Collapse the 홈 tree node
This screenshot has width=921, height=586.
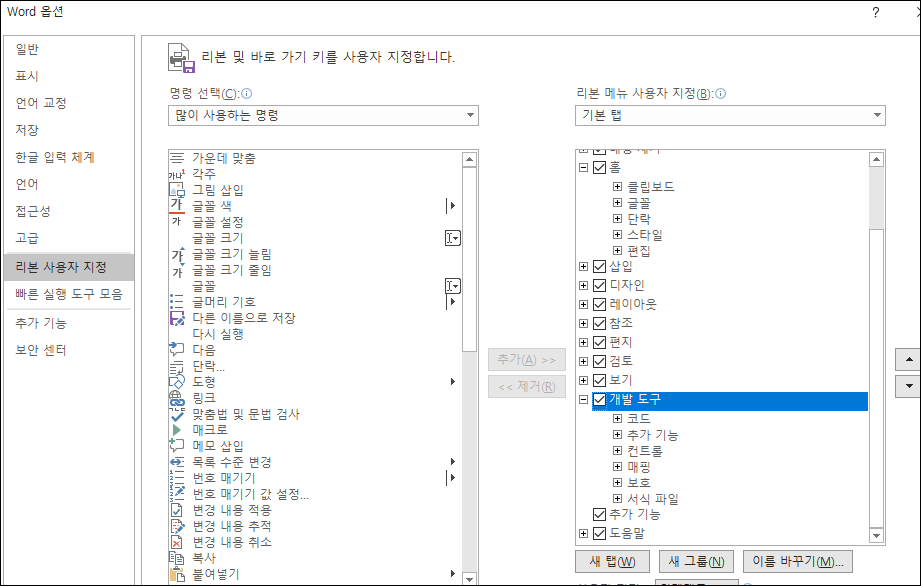(583, 167)
